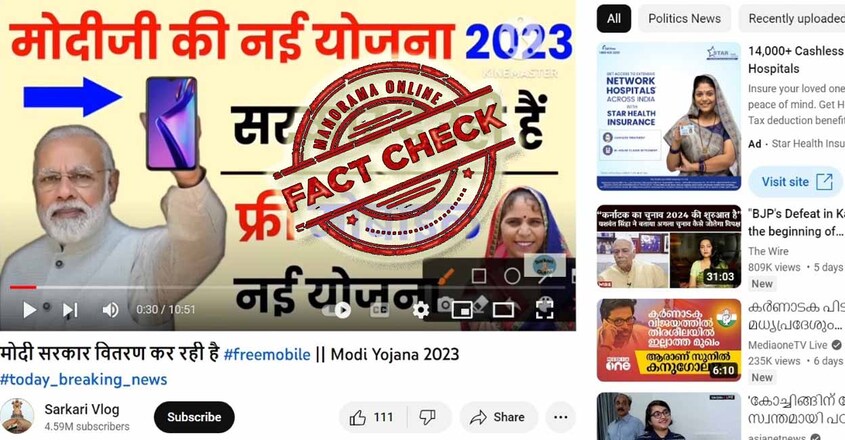
Task: Mute the video volume
Action: 110,310
